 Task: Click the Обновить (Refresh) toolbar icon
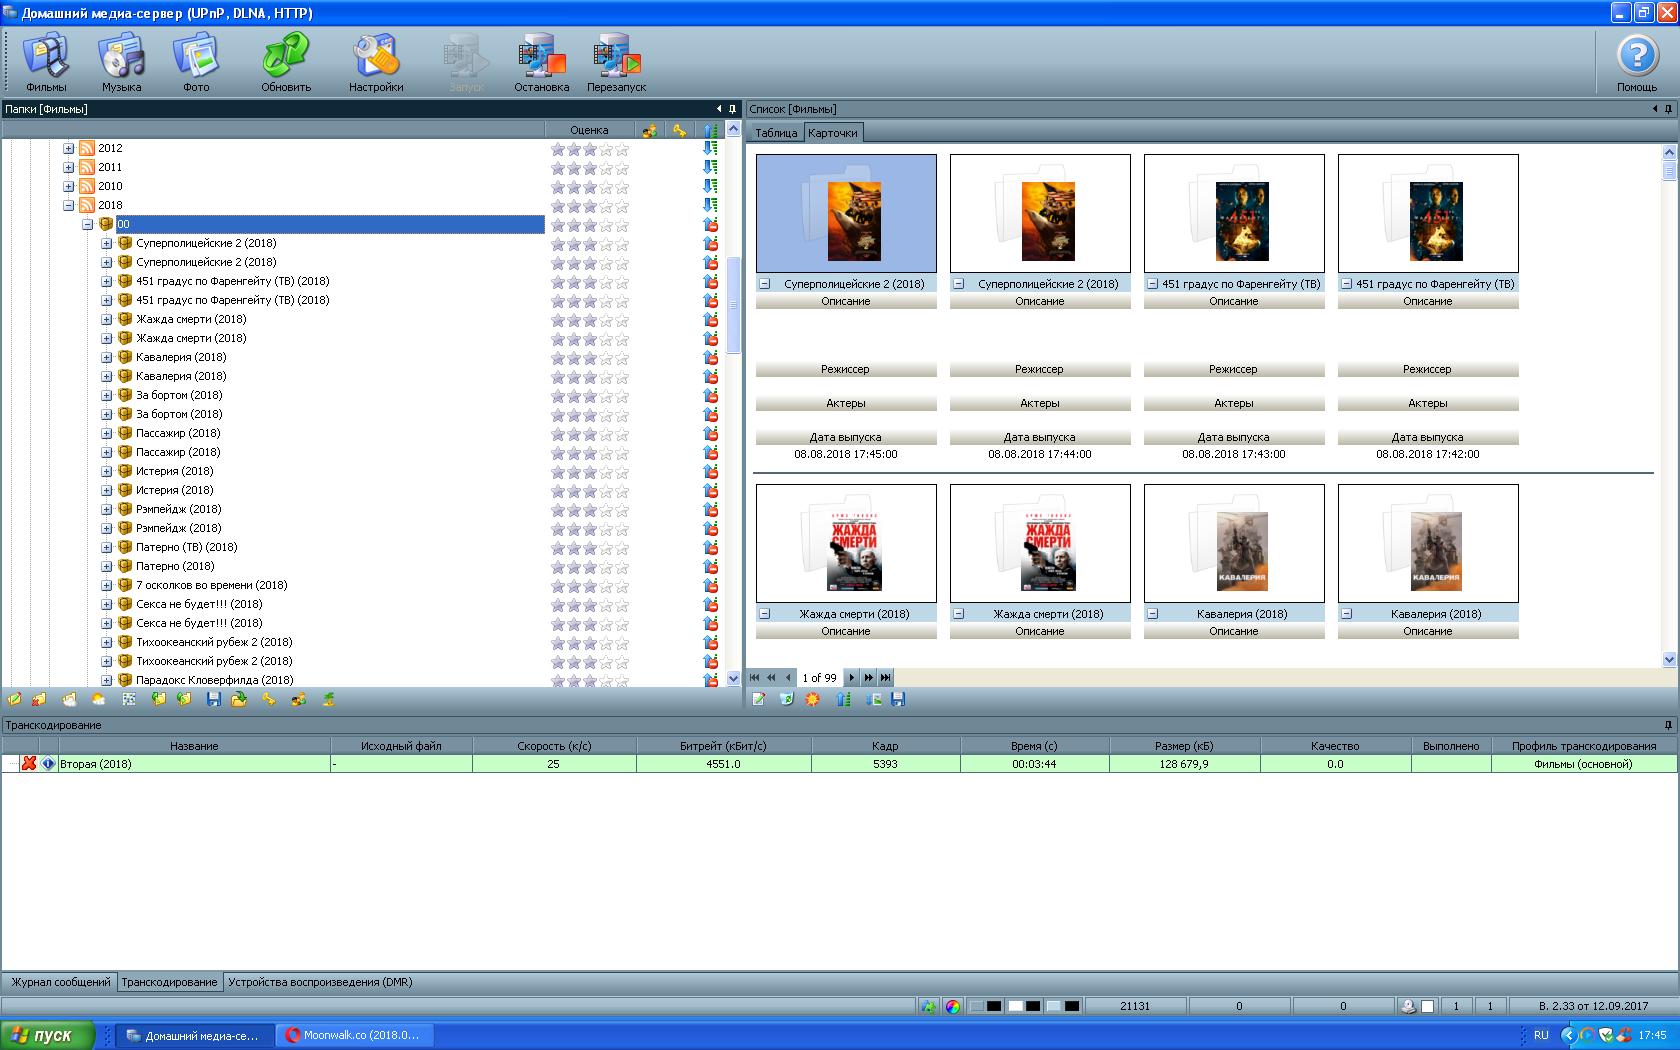click(x=286, y=63)
